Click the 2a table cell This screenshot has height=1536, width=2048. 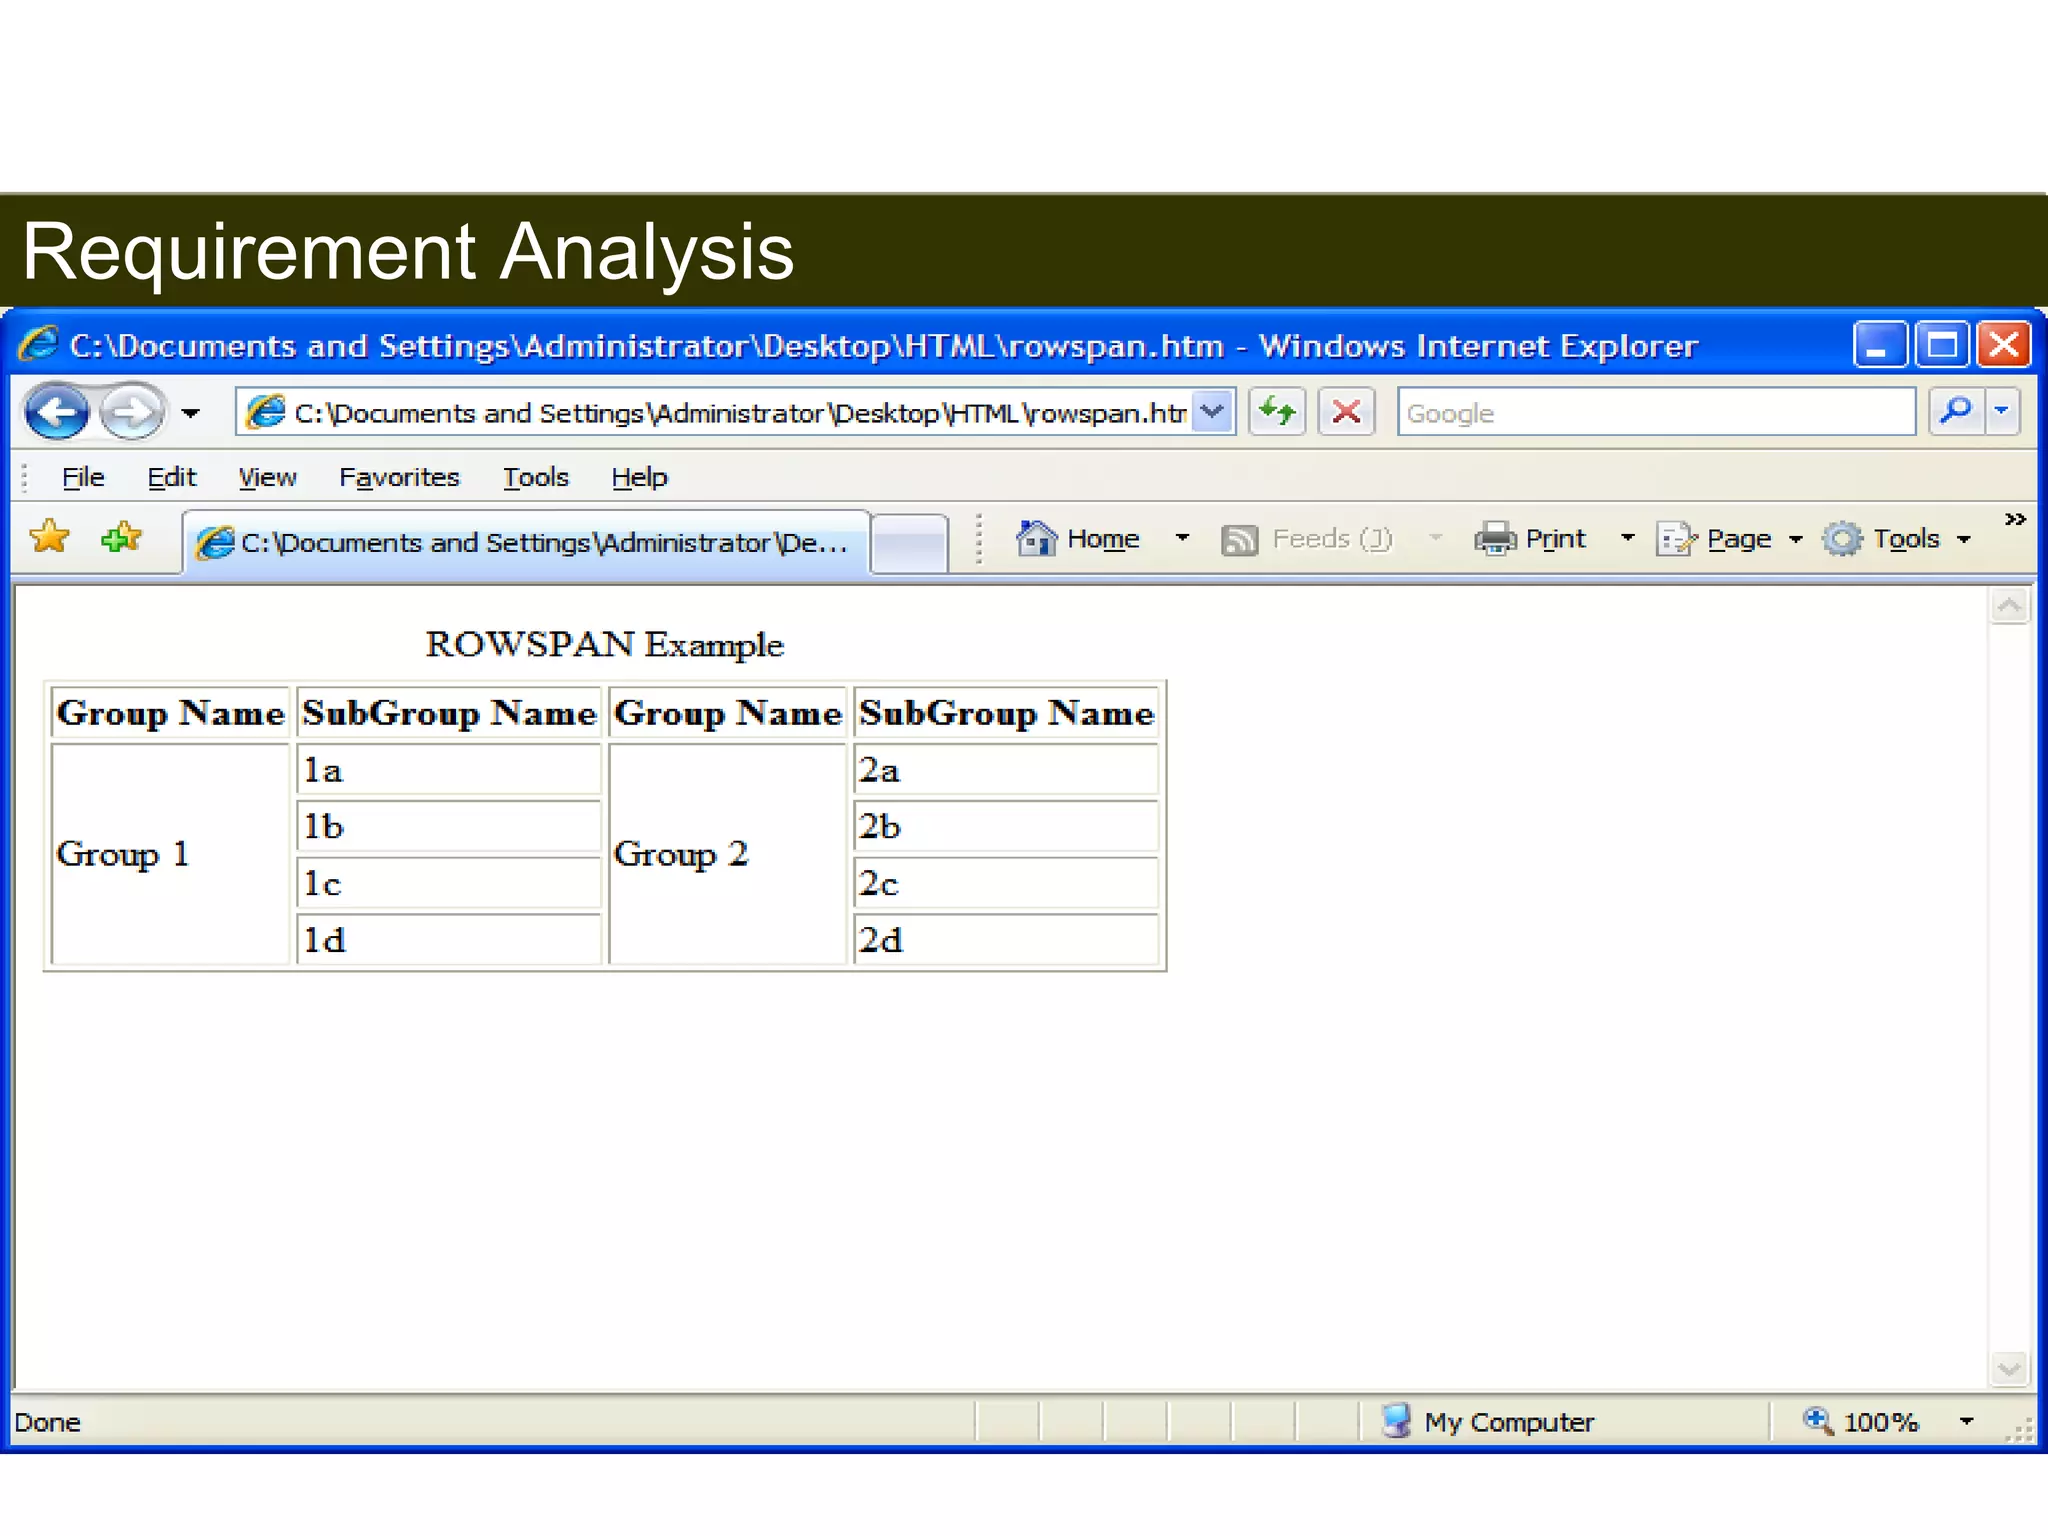click(1006, 770)
